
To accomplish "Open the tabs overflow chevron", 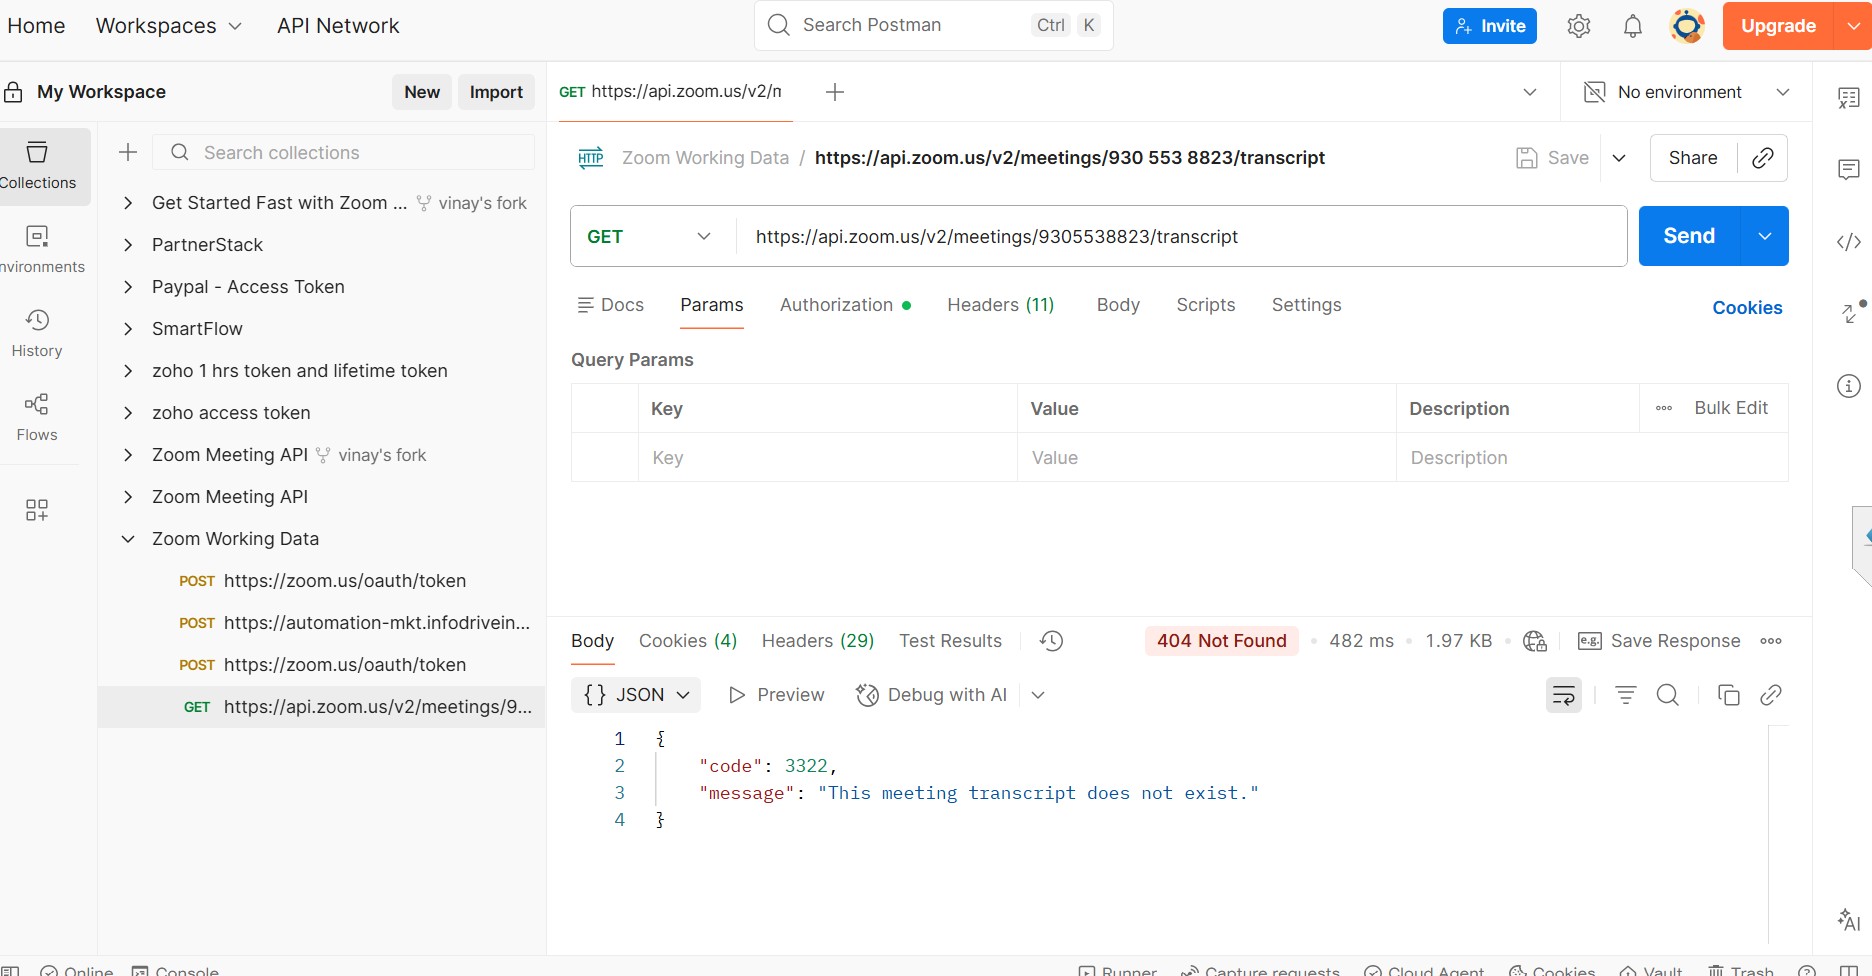I will (1530, 92).
